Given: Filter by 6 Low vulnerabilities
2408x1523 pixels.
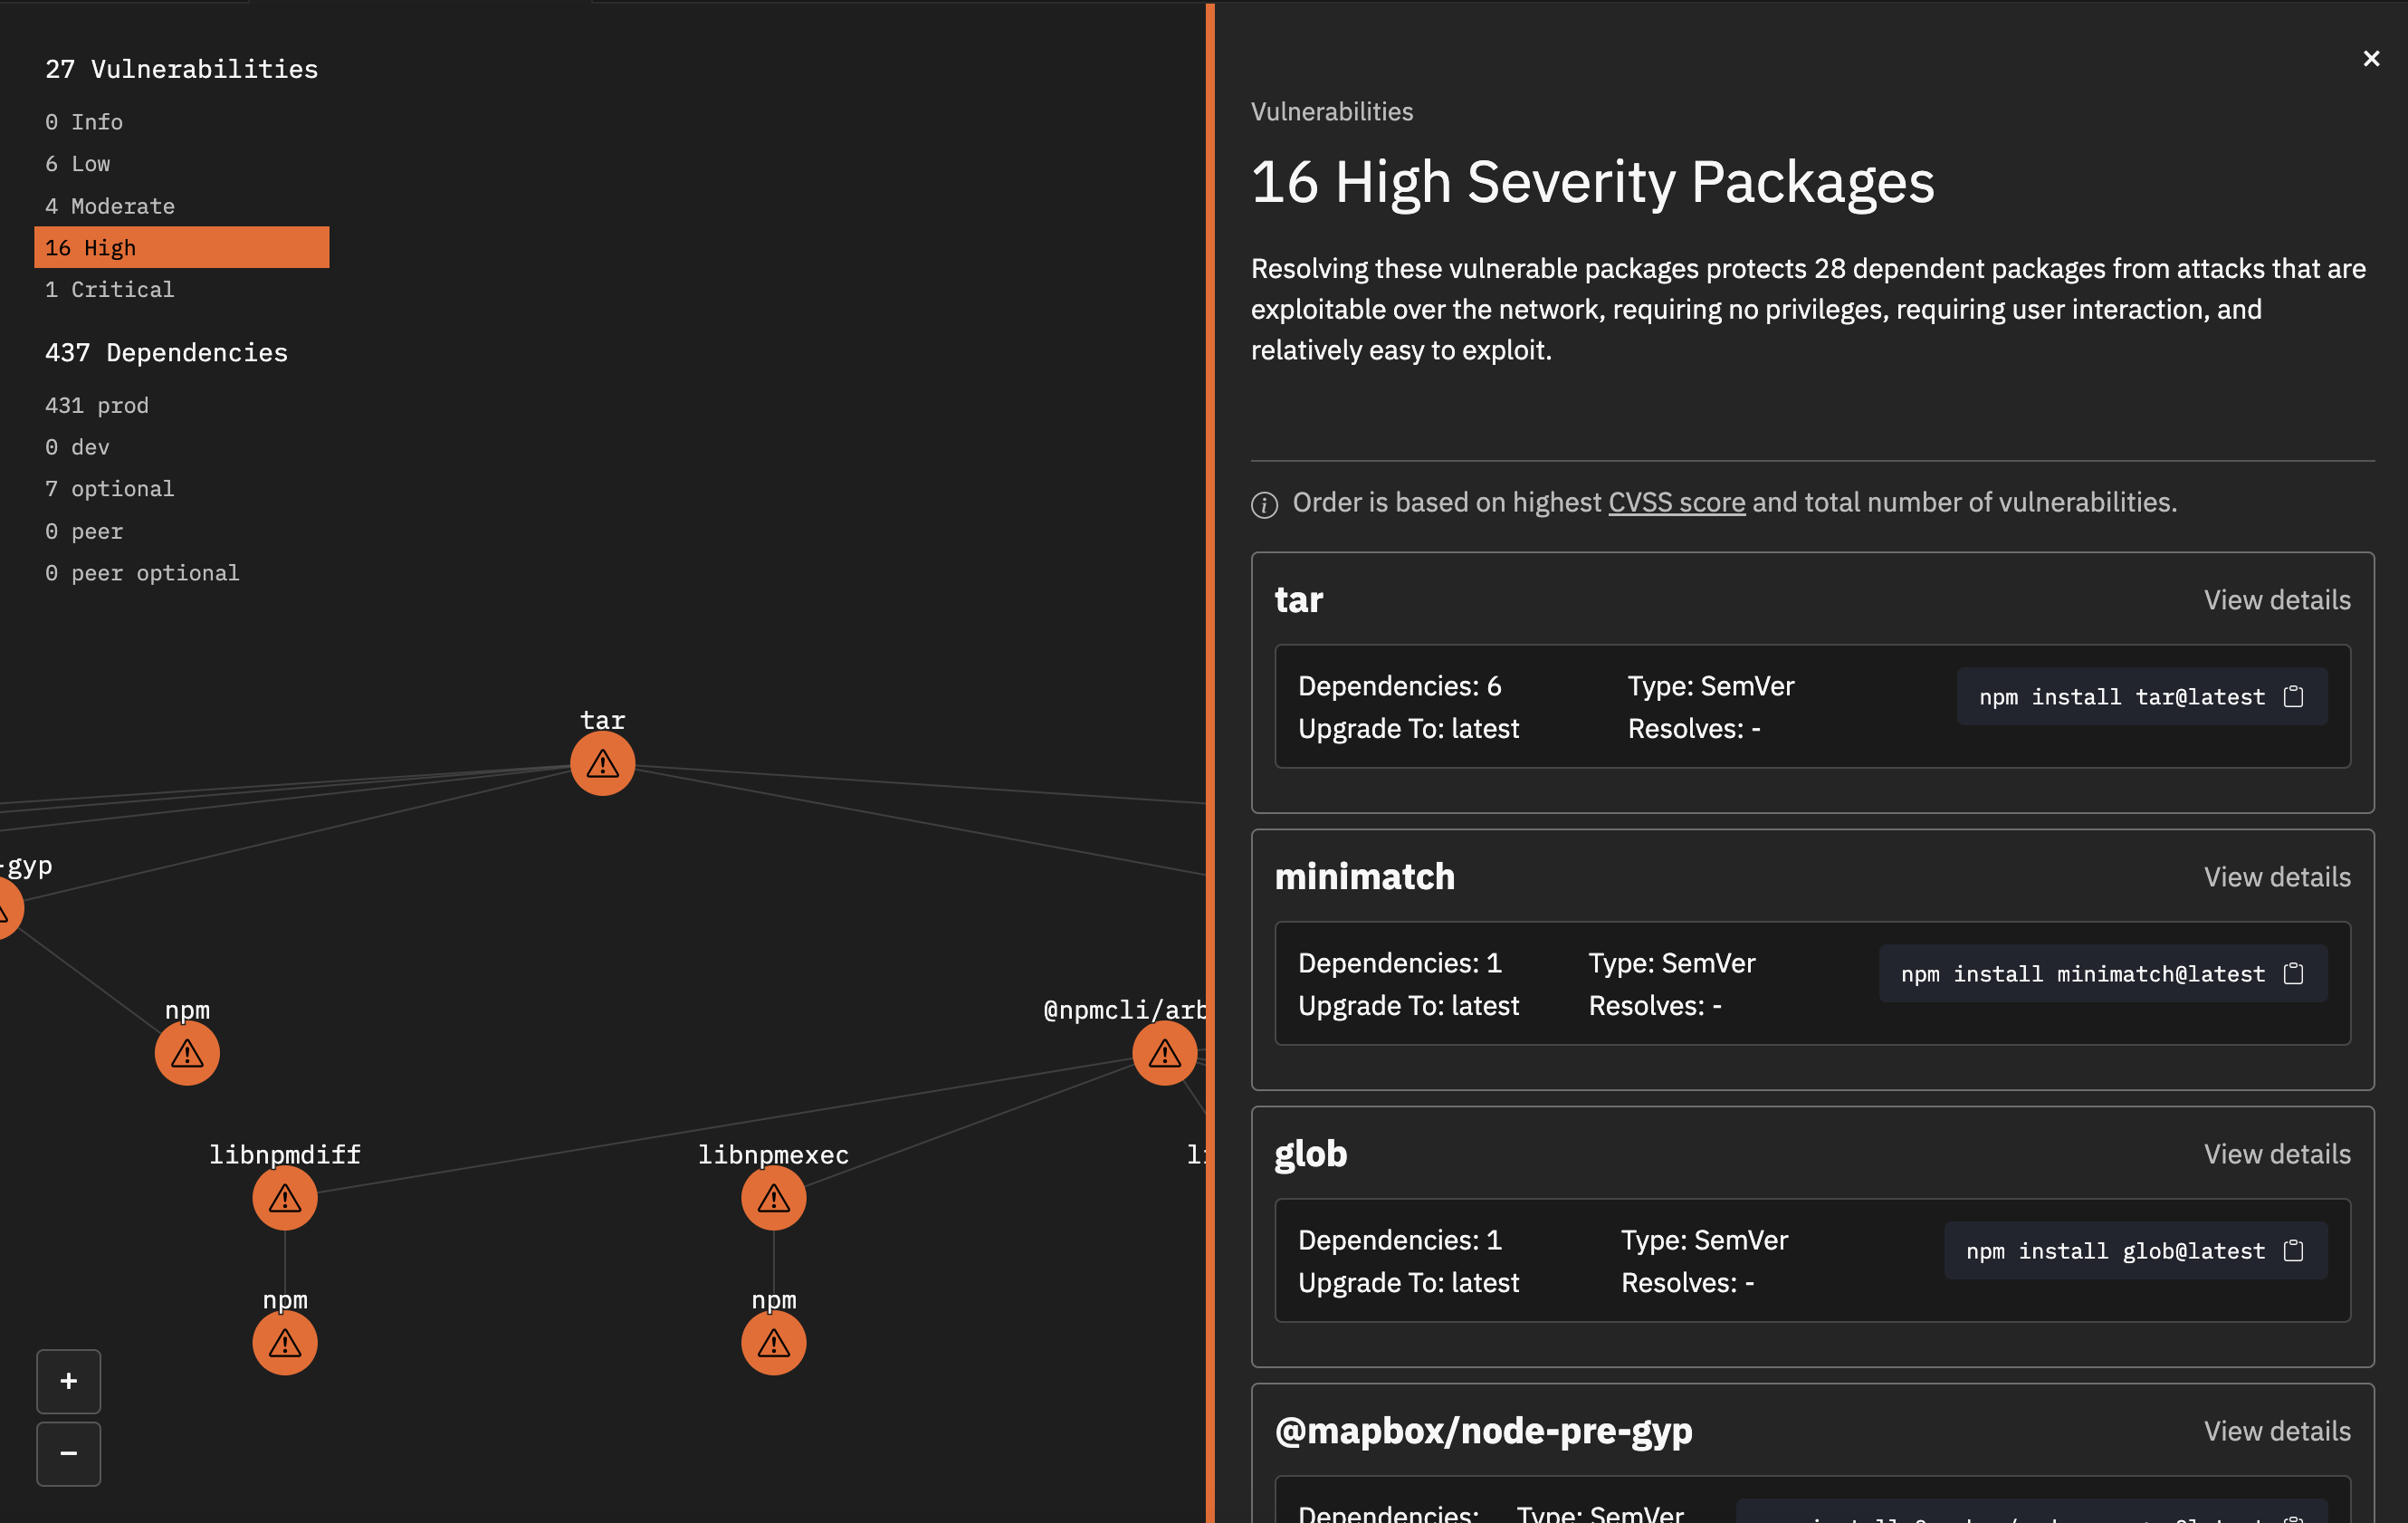Looking at the screenshot, I should point(78,164).
